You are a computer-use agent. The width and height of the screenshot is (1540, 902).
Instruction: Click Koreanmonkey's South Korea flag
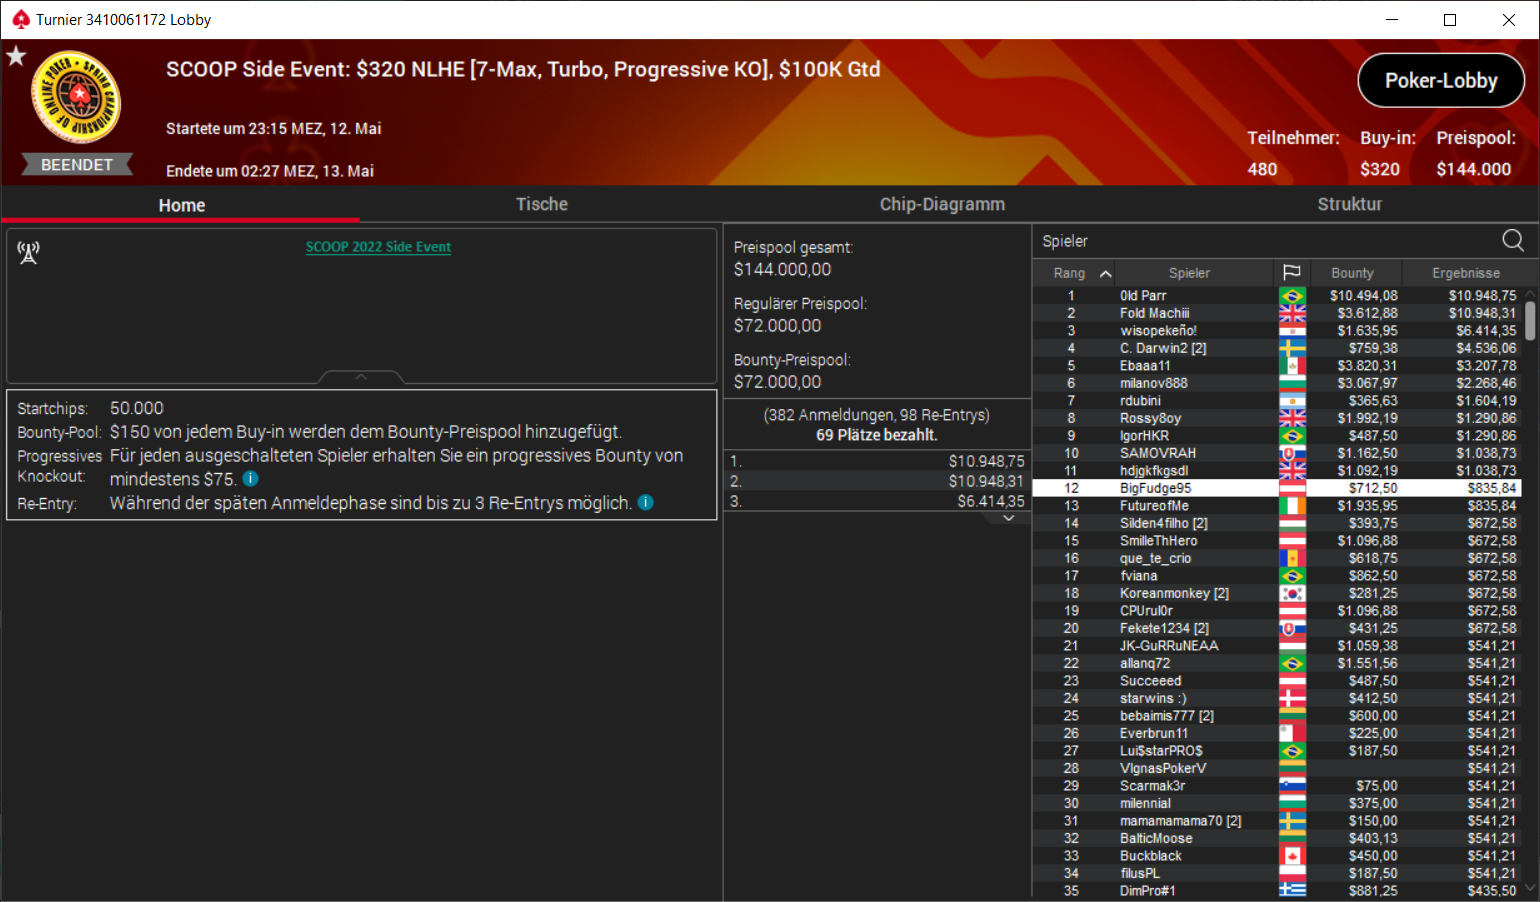click(x=1292, y=593)
